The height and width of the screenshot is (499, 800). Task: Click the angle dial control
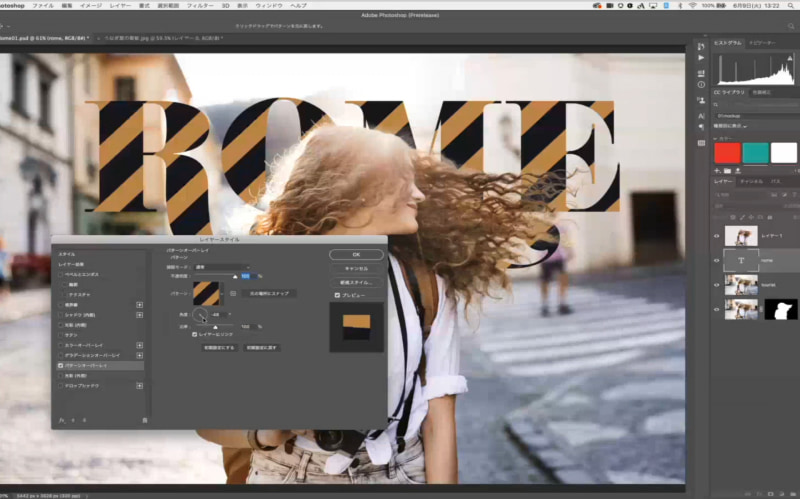pos(199,314)
